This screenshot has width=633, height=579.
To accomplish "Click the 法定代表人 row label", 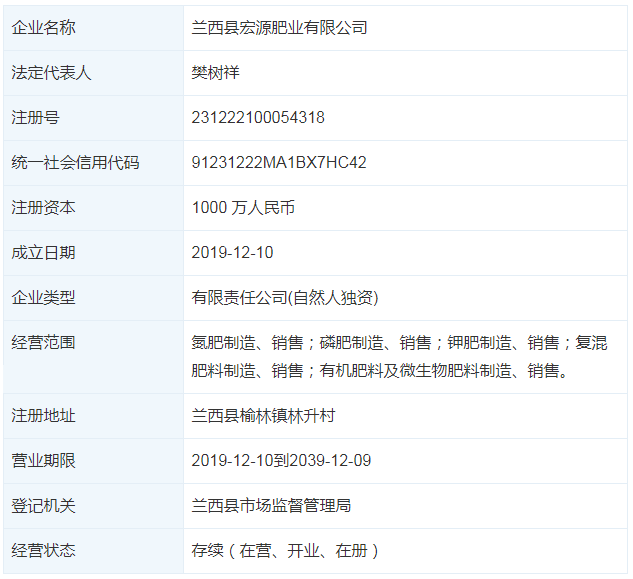I will 51,73.
